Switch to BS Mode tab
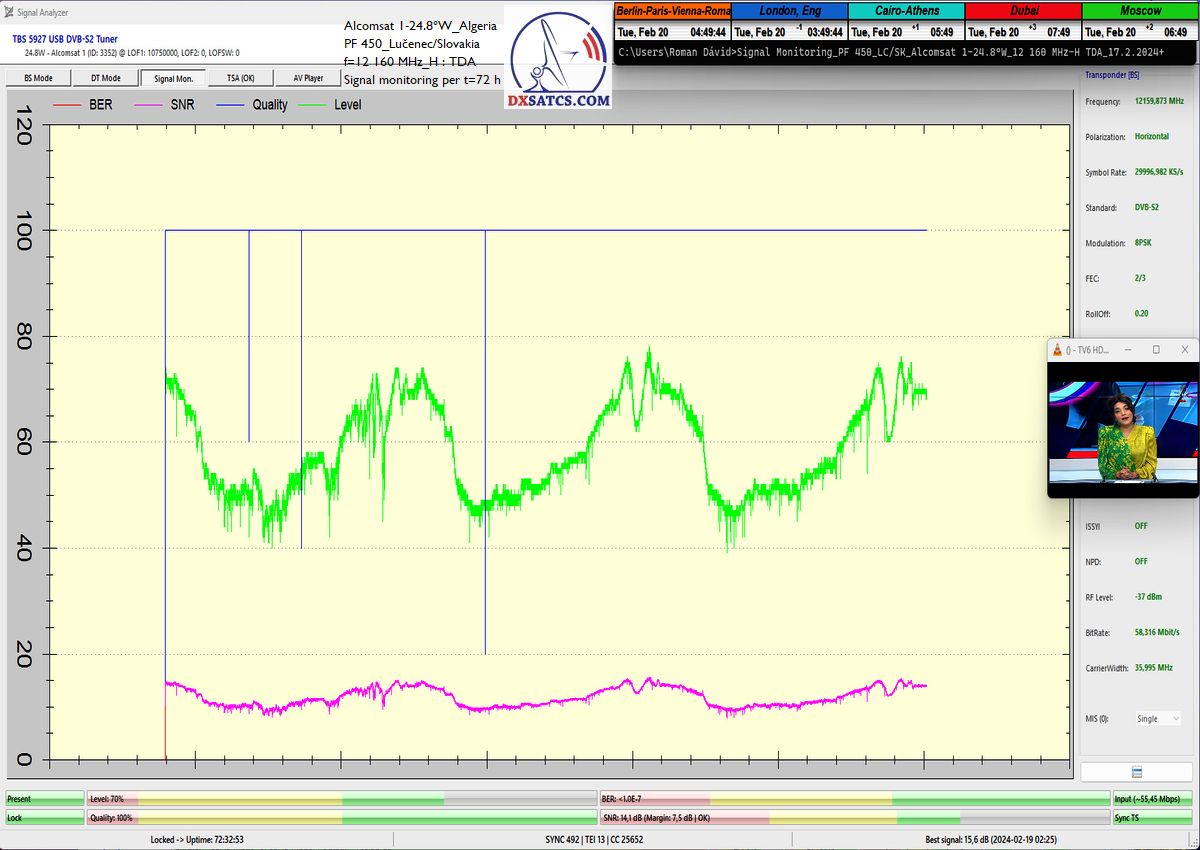 pos(38,78)
